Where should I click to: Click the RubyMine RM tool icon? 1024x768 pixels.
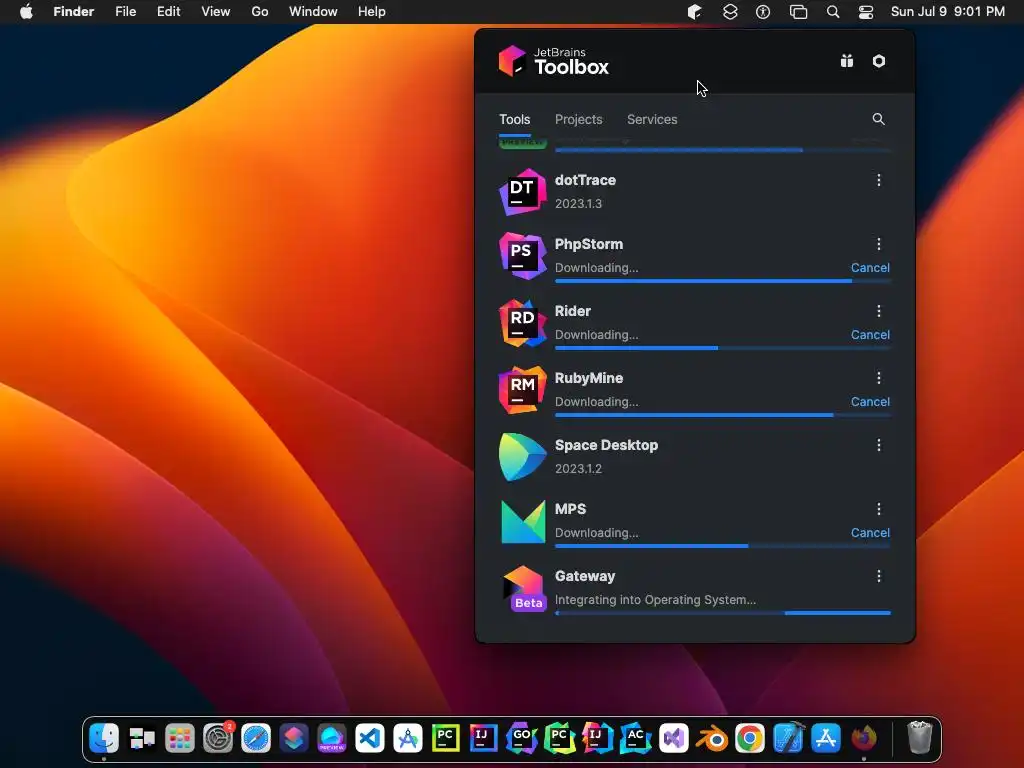522,390
